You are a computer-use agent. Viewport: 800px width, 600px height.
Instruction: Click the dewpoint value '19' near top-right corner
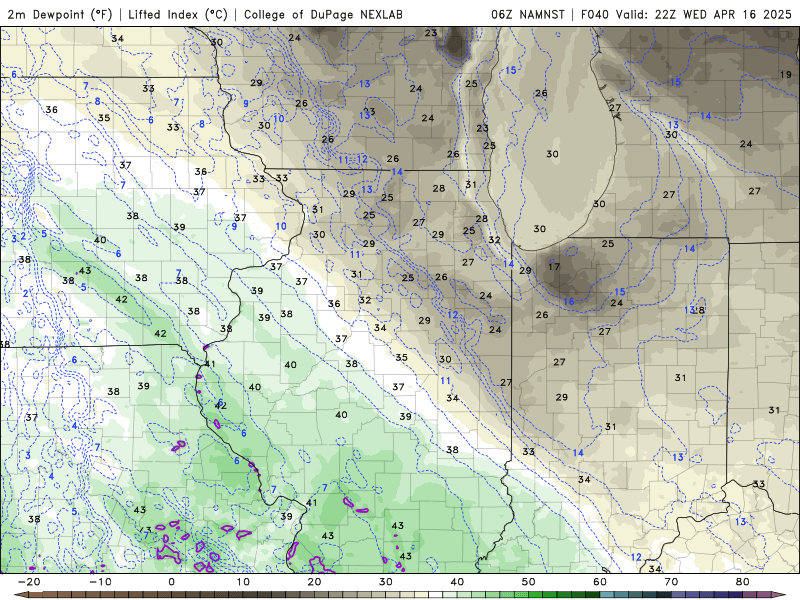coord(786,74)
